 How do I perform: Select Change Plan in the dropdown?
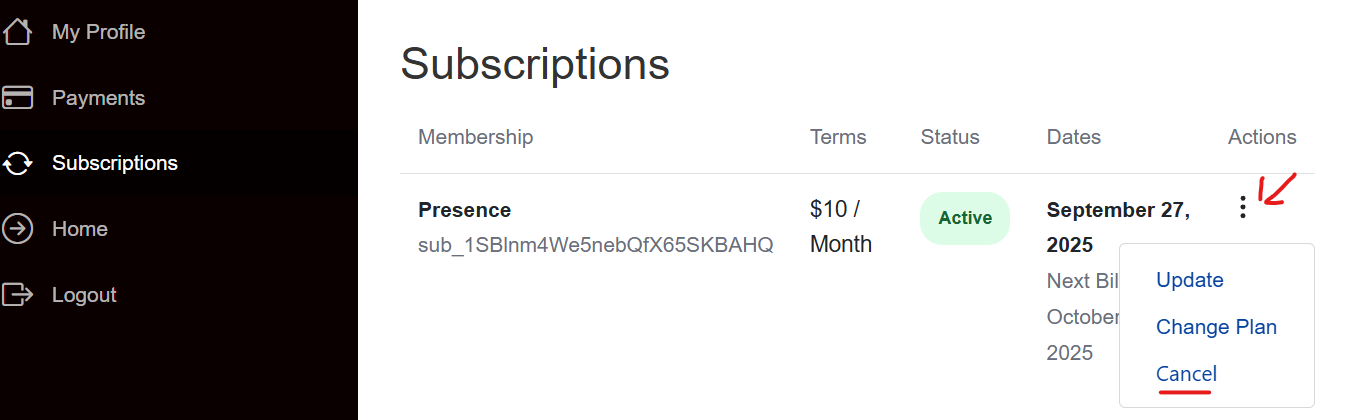(x=1216, y=327)
